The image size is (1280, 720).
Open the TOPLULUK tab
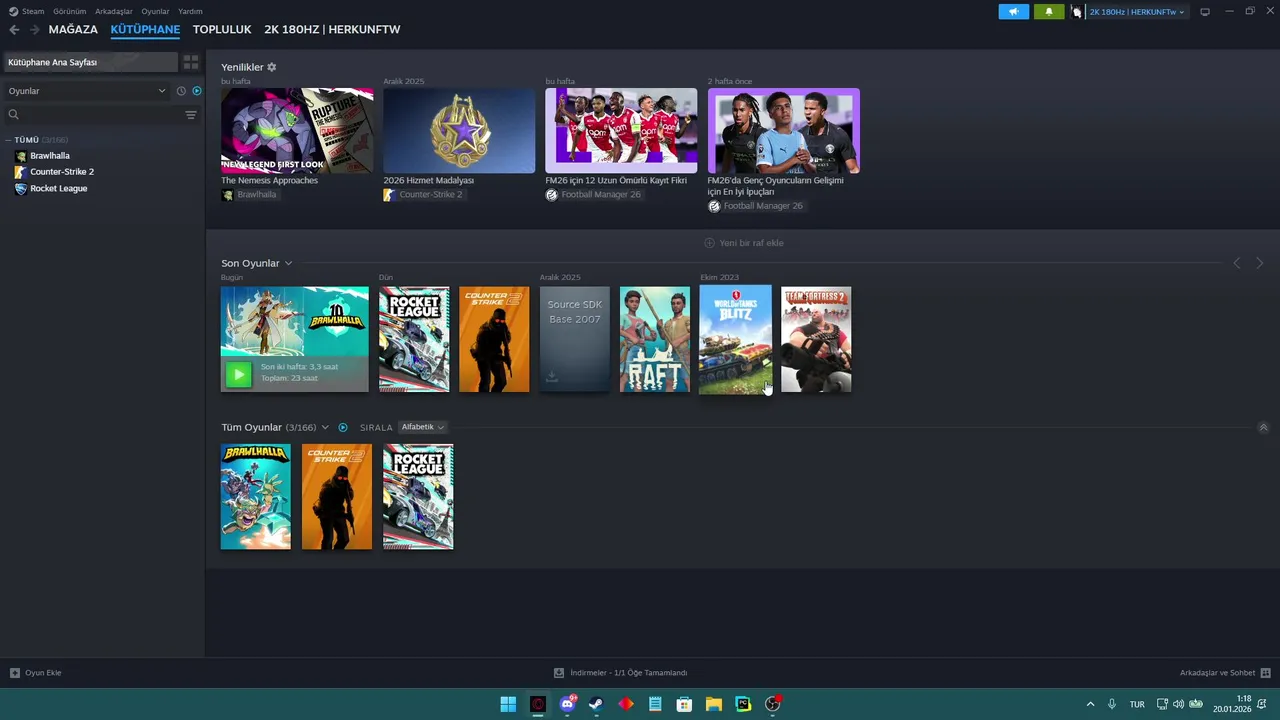tap(222, 30)
